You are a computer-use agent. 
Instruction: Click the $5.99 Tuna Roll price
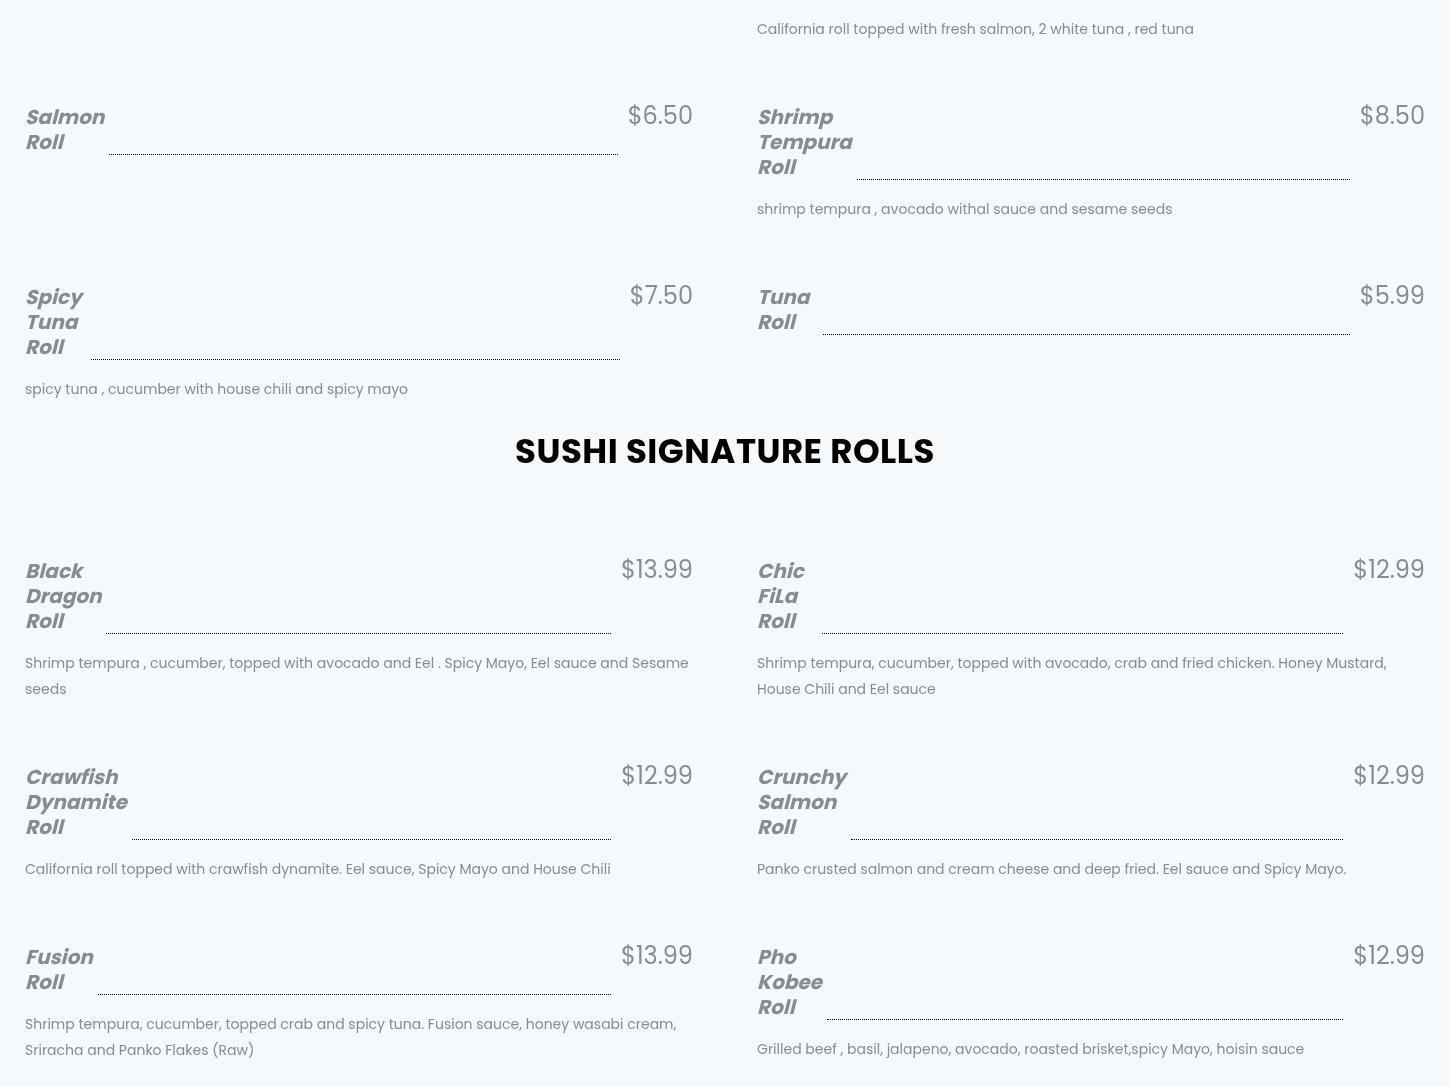pyautogui.click(x=1391, y=296)
